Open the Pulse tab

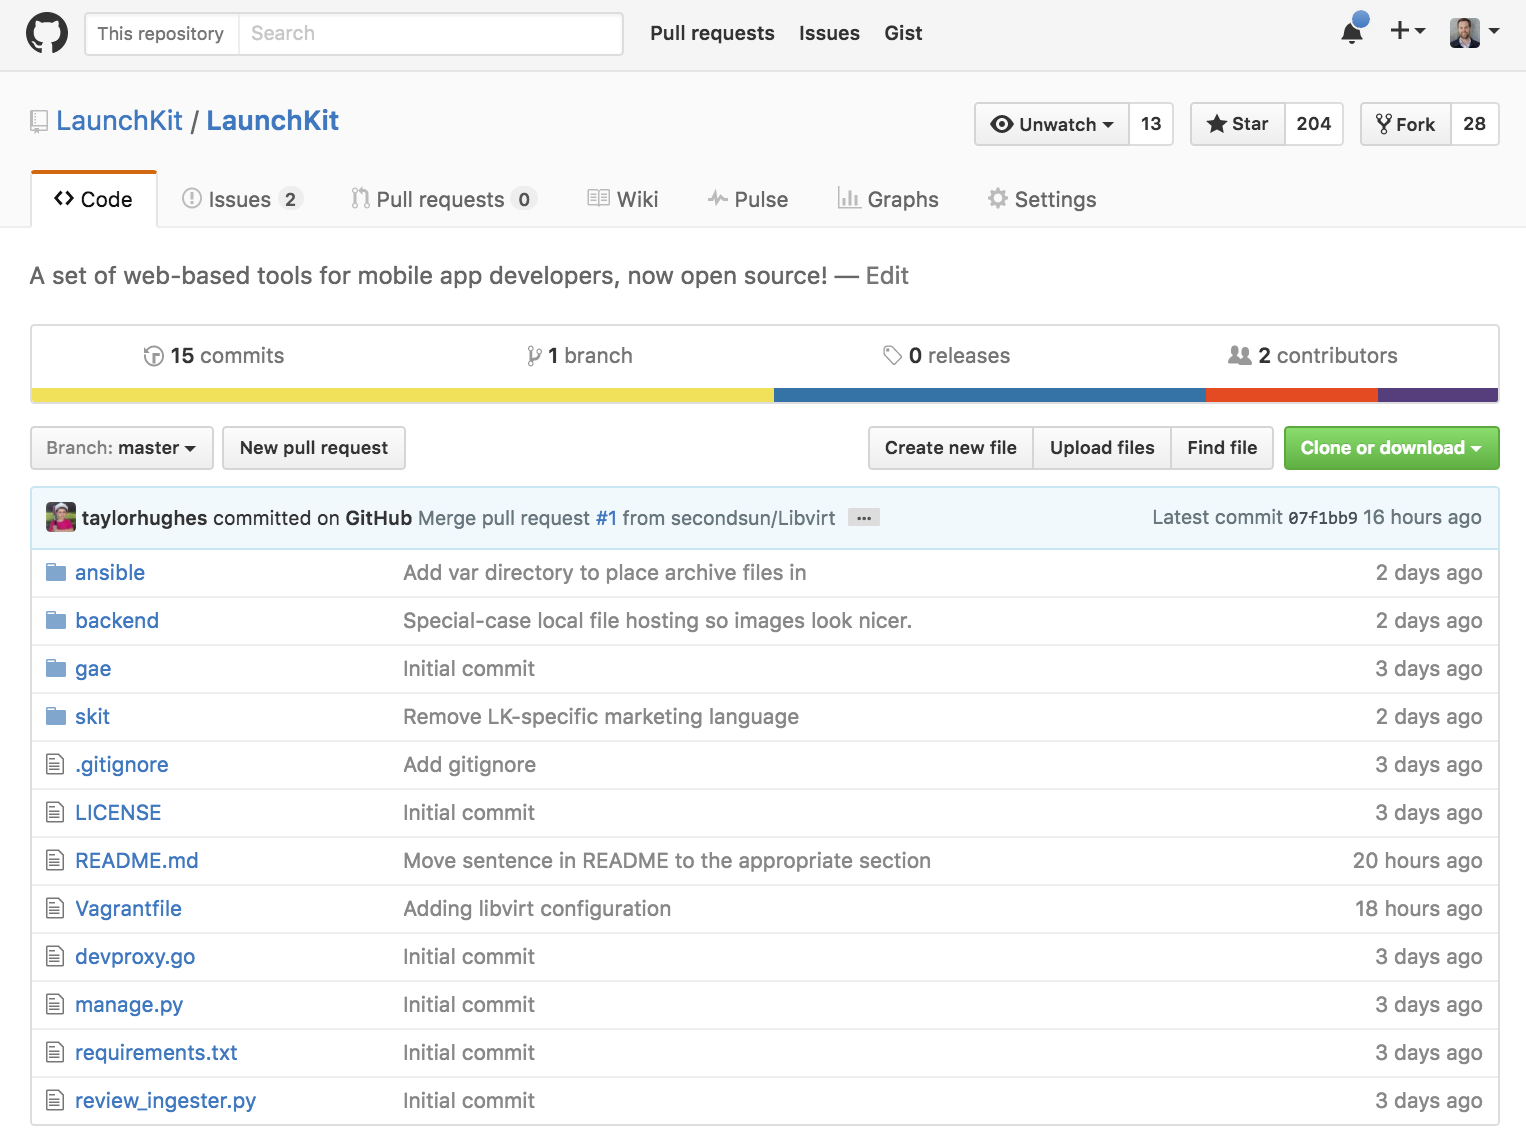pyautogui.click(x=748, y=199)
